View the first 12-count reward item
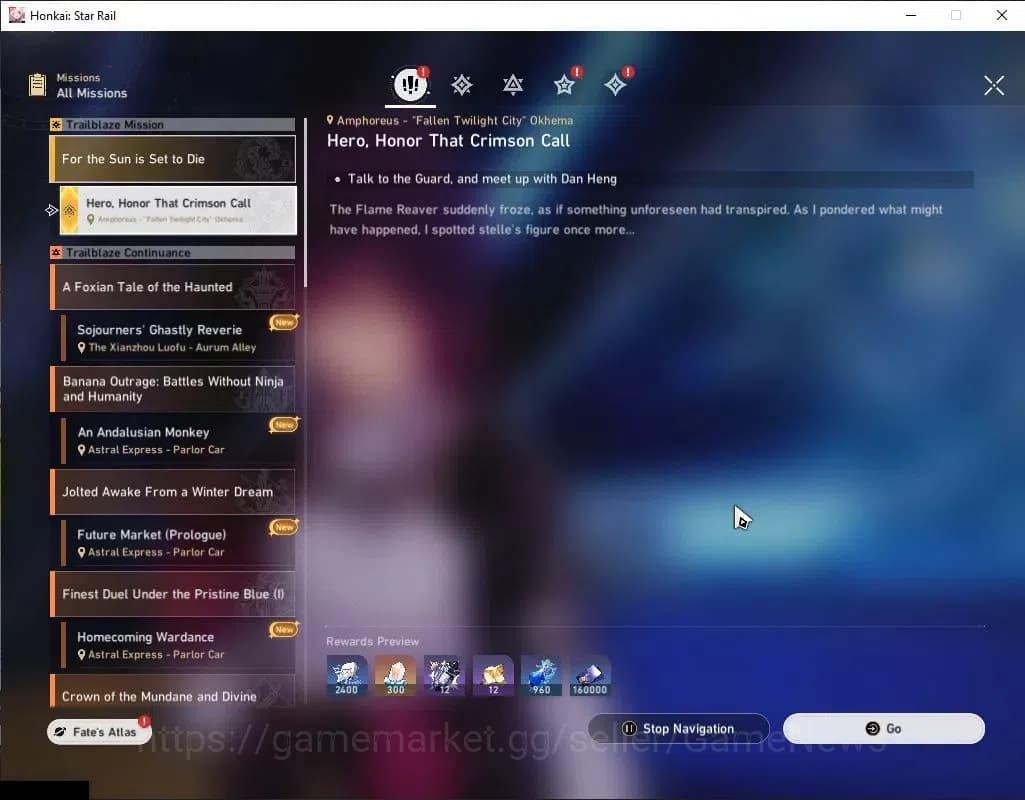Screen dimensions: 1025x800 [x=445, y=675]
